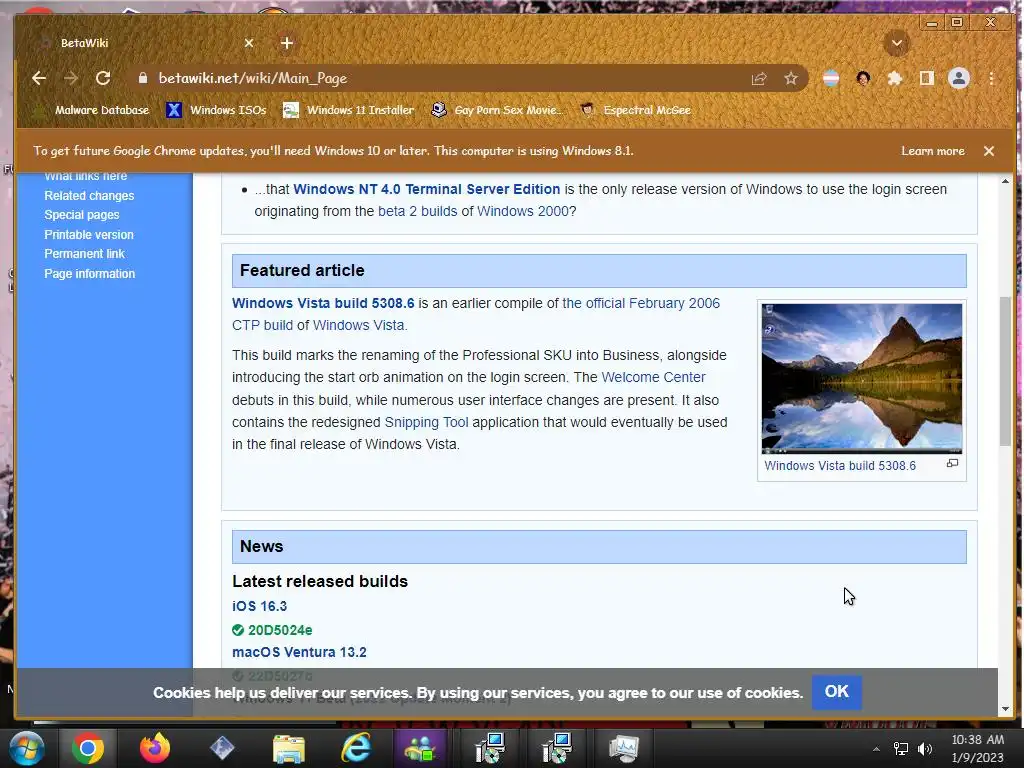Click Learn more on the update notice
Image resolution: width=1024 pixels, height=768 pixels.
click(933, 151)
